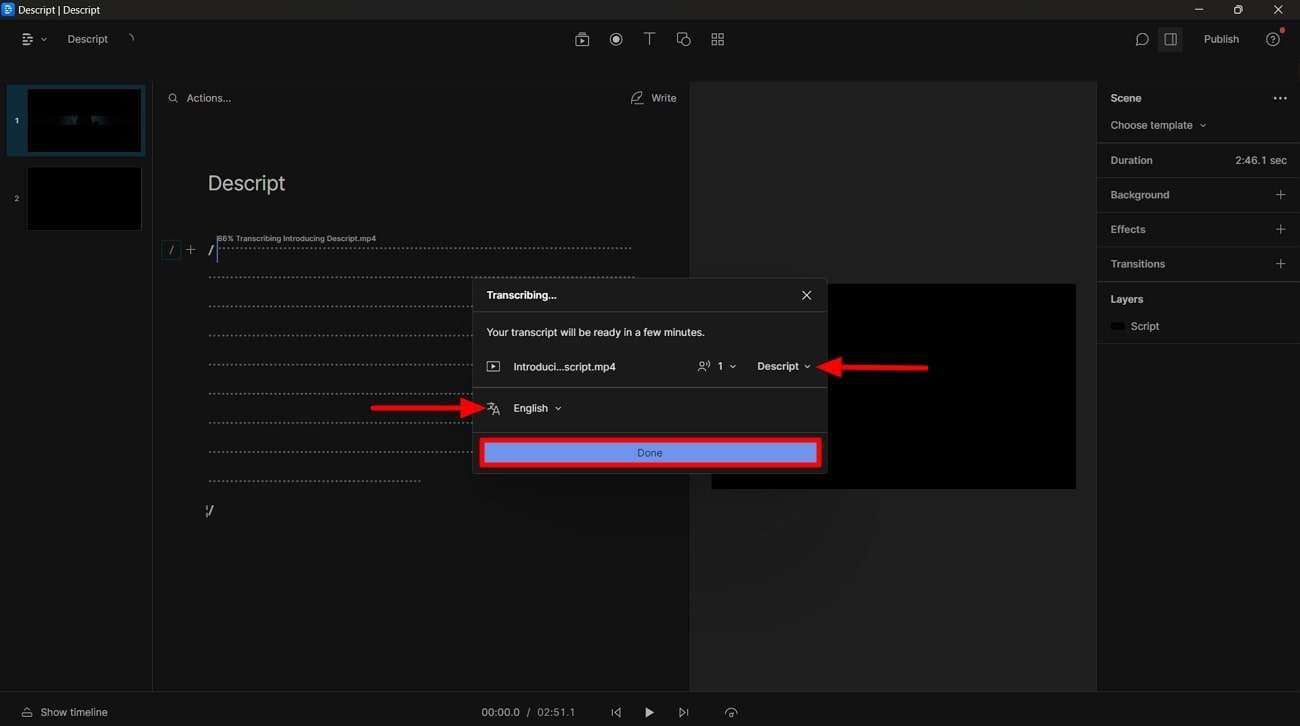Open the Scene more options menu

coord(1279,98)
